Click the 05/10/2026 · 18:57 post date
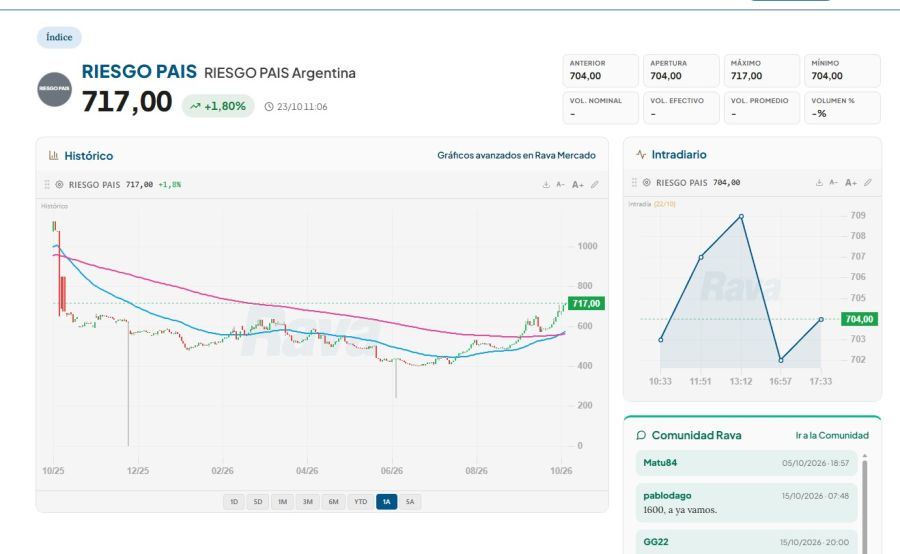The height and width of the screenshot is (554, 900). [815, 463]
